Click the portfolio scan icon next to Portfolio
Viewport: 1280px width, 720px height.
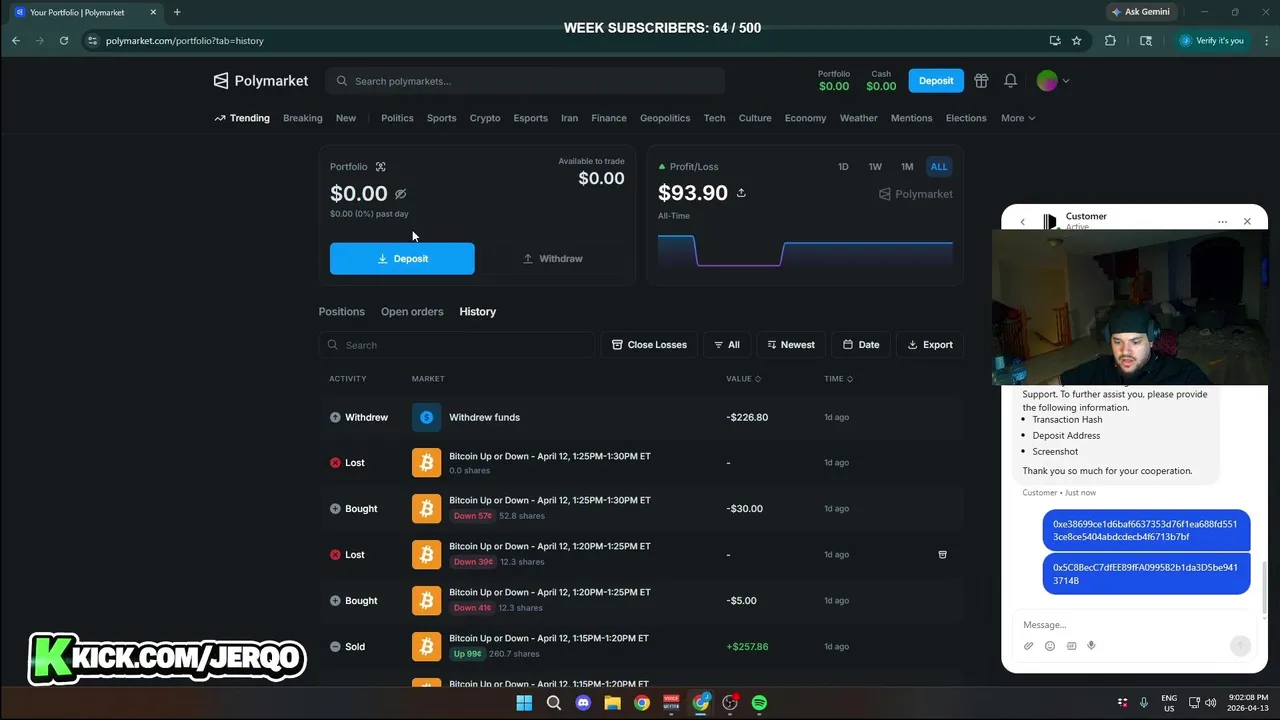click(380, 167)
